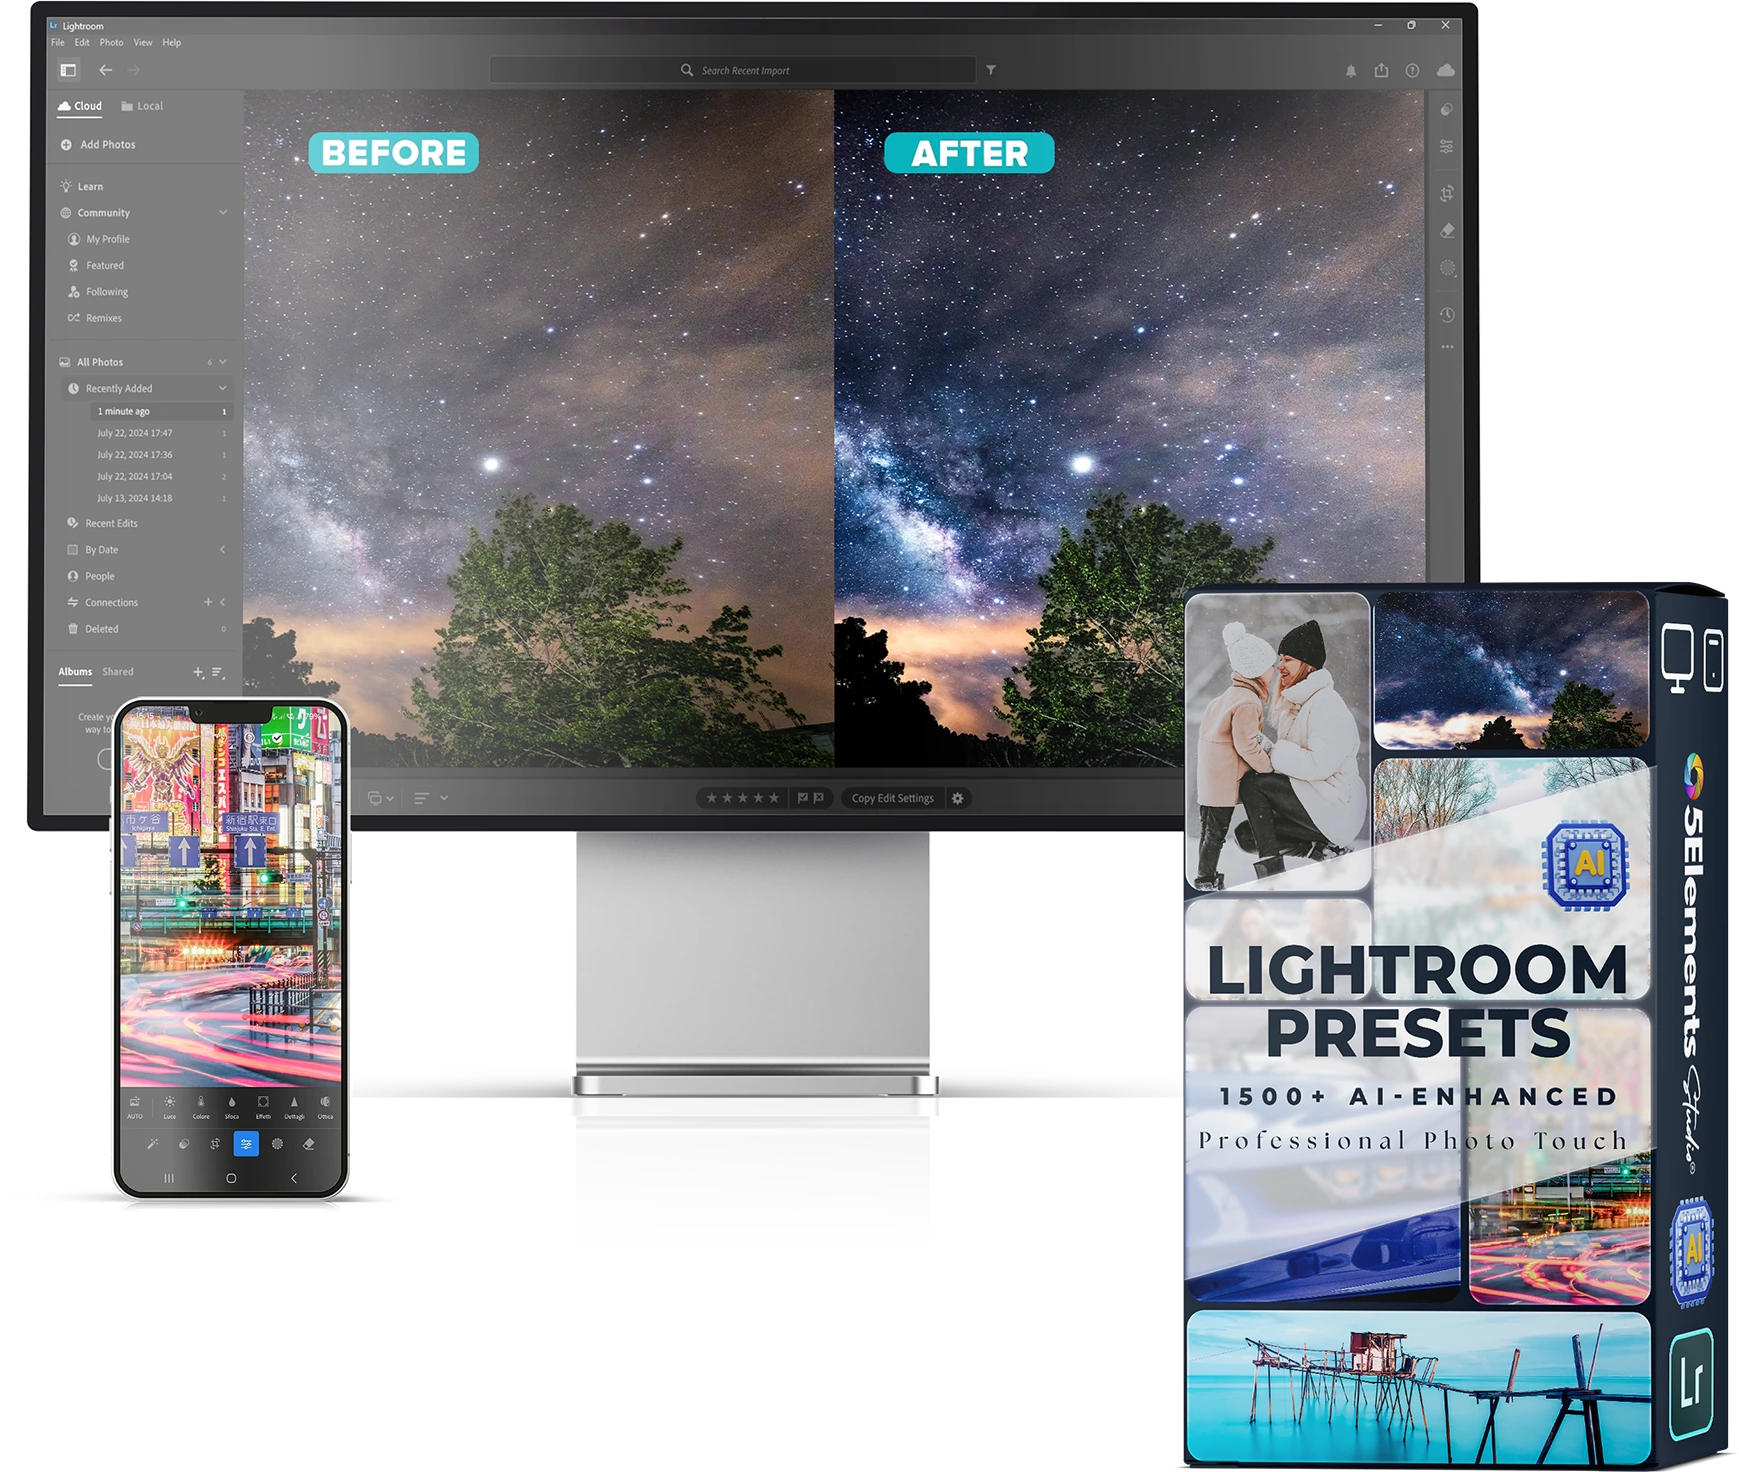1739x1472 pixels.
Task: Open the Photo menu
Action: tap(111, 42)
